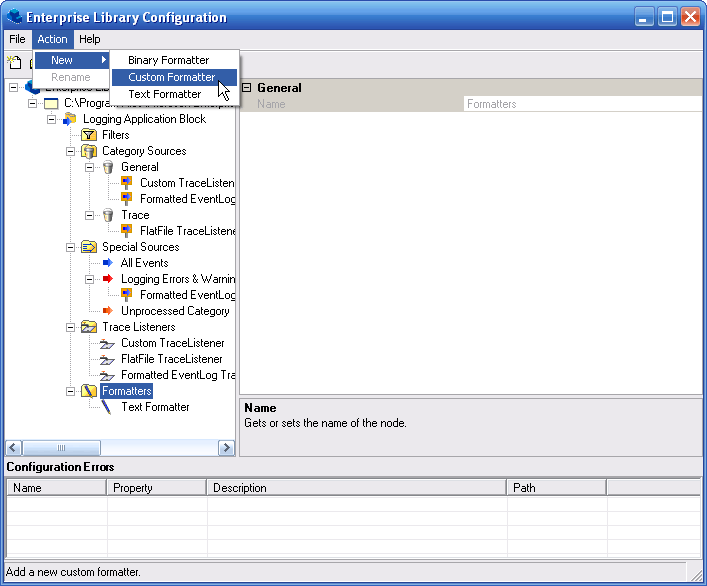This screenshot has height=586, width=707.
Task: Click the Special Sources folder icon
Action: click(x=89, y=247)
